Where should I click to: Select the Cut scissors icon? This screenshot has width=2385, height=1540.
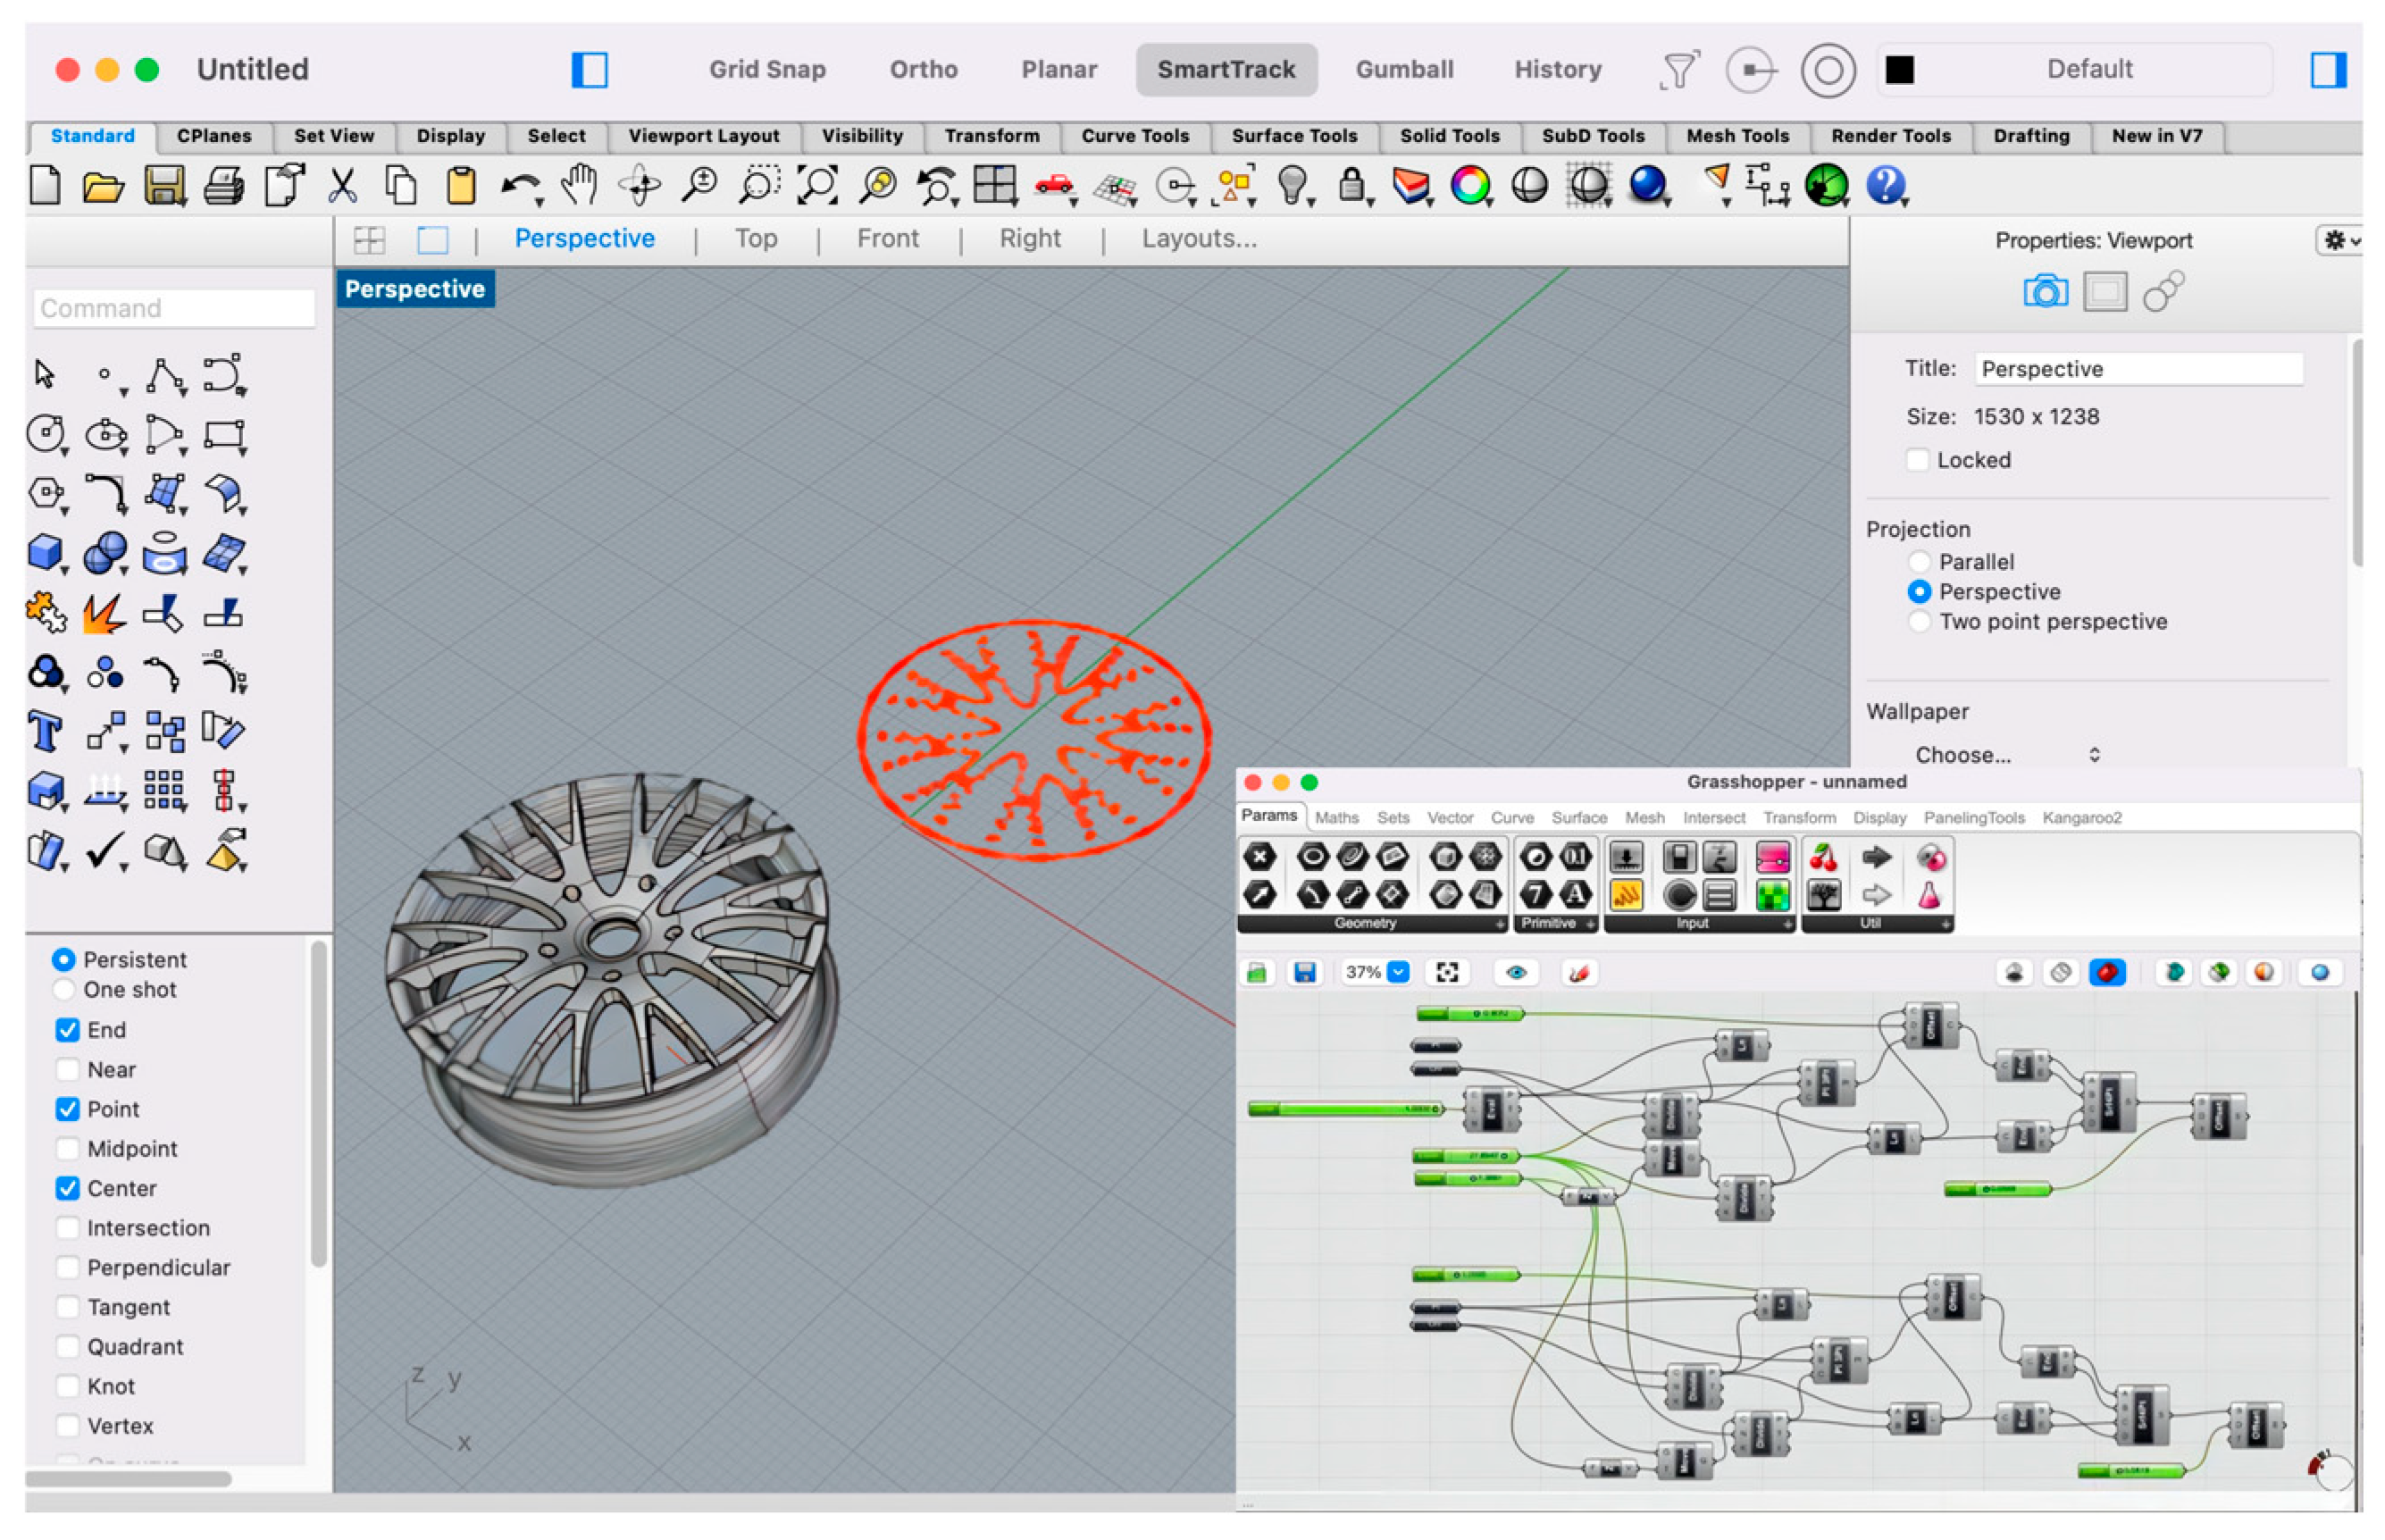tap(342, 186)
